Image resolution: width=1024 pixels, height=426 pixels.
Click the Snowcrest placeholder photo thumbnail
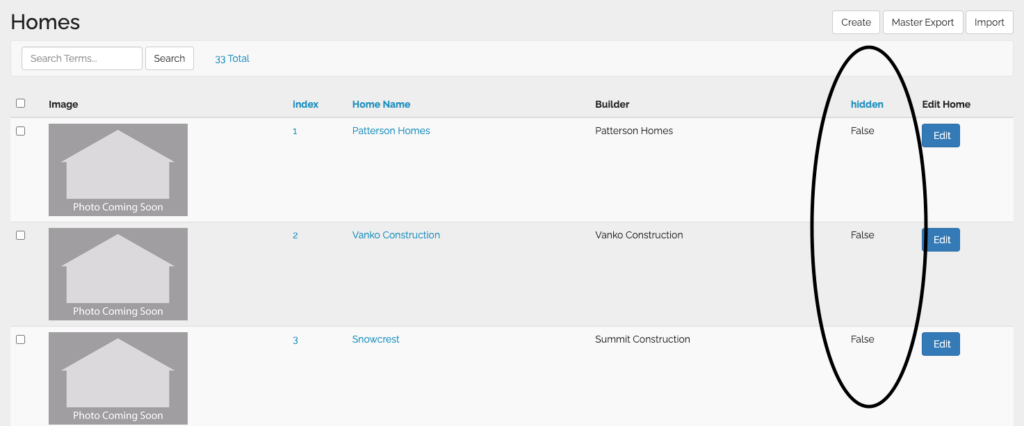pos(118,378)
